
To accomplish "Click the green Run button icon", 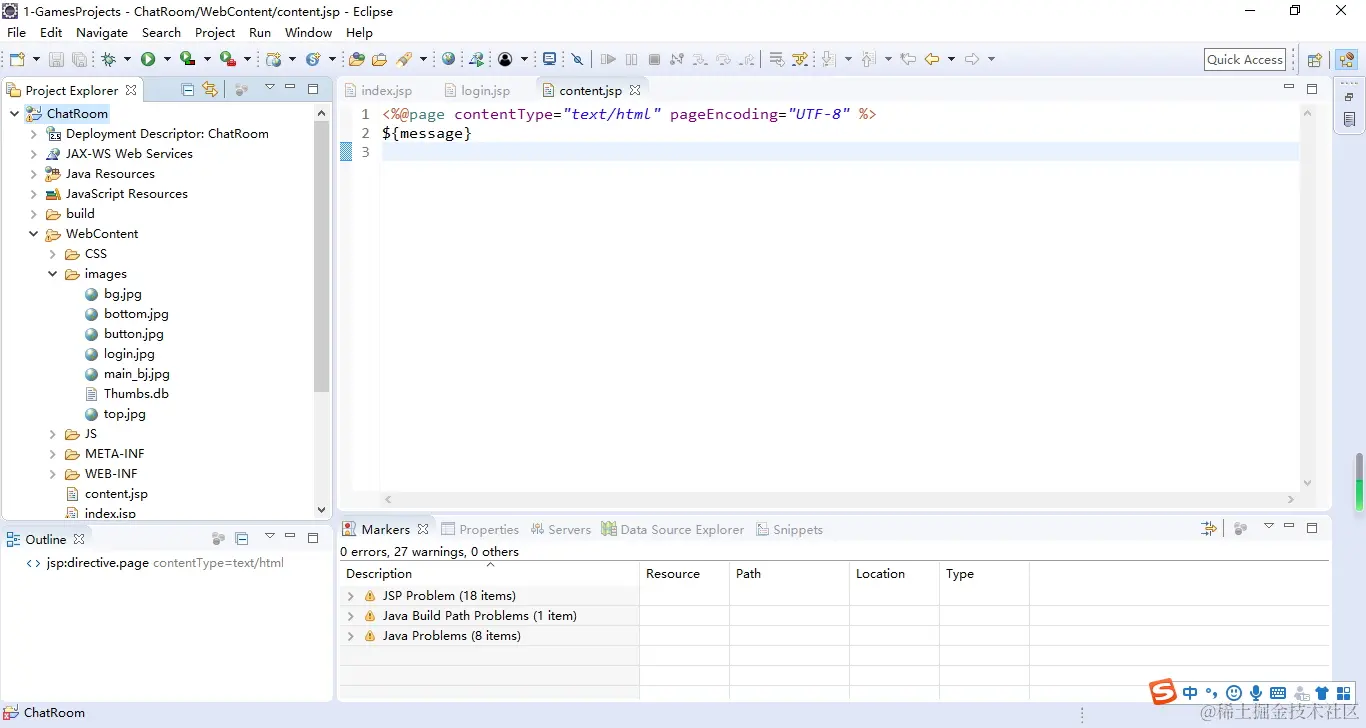I will click(x=148, y=60).
